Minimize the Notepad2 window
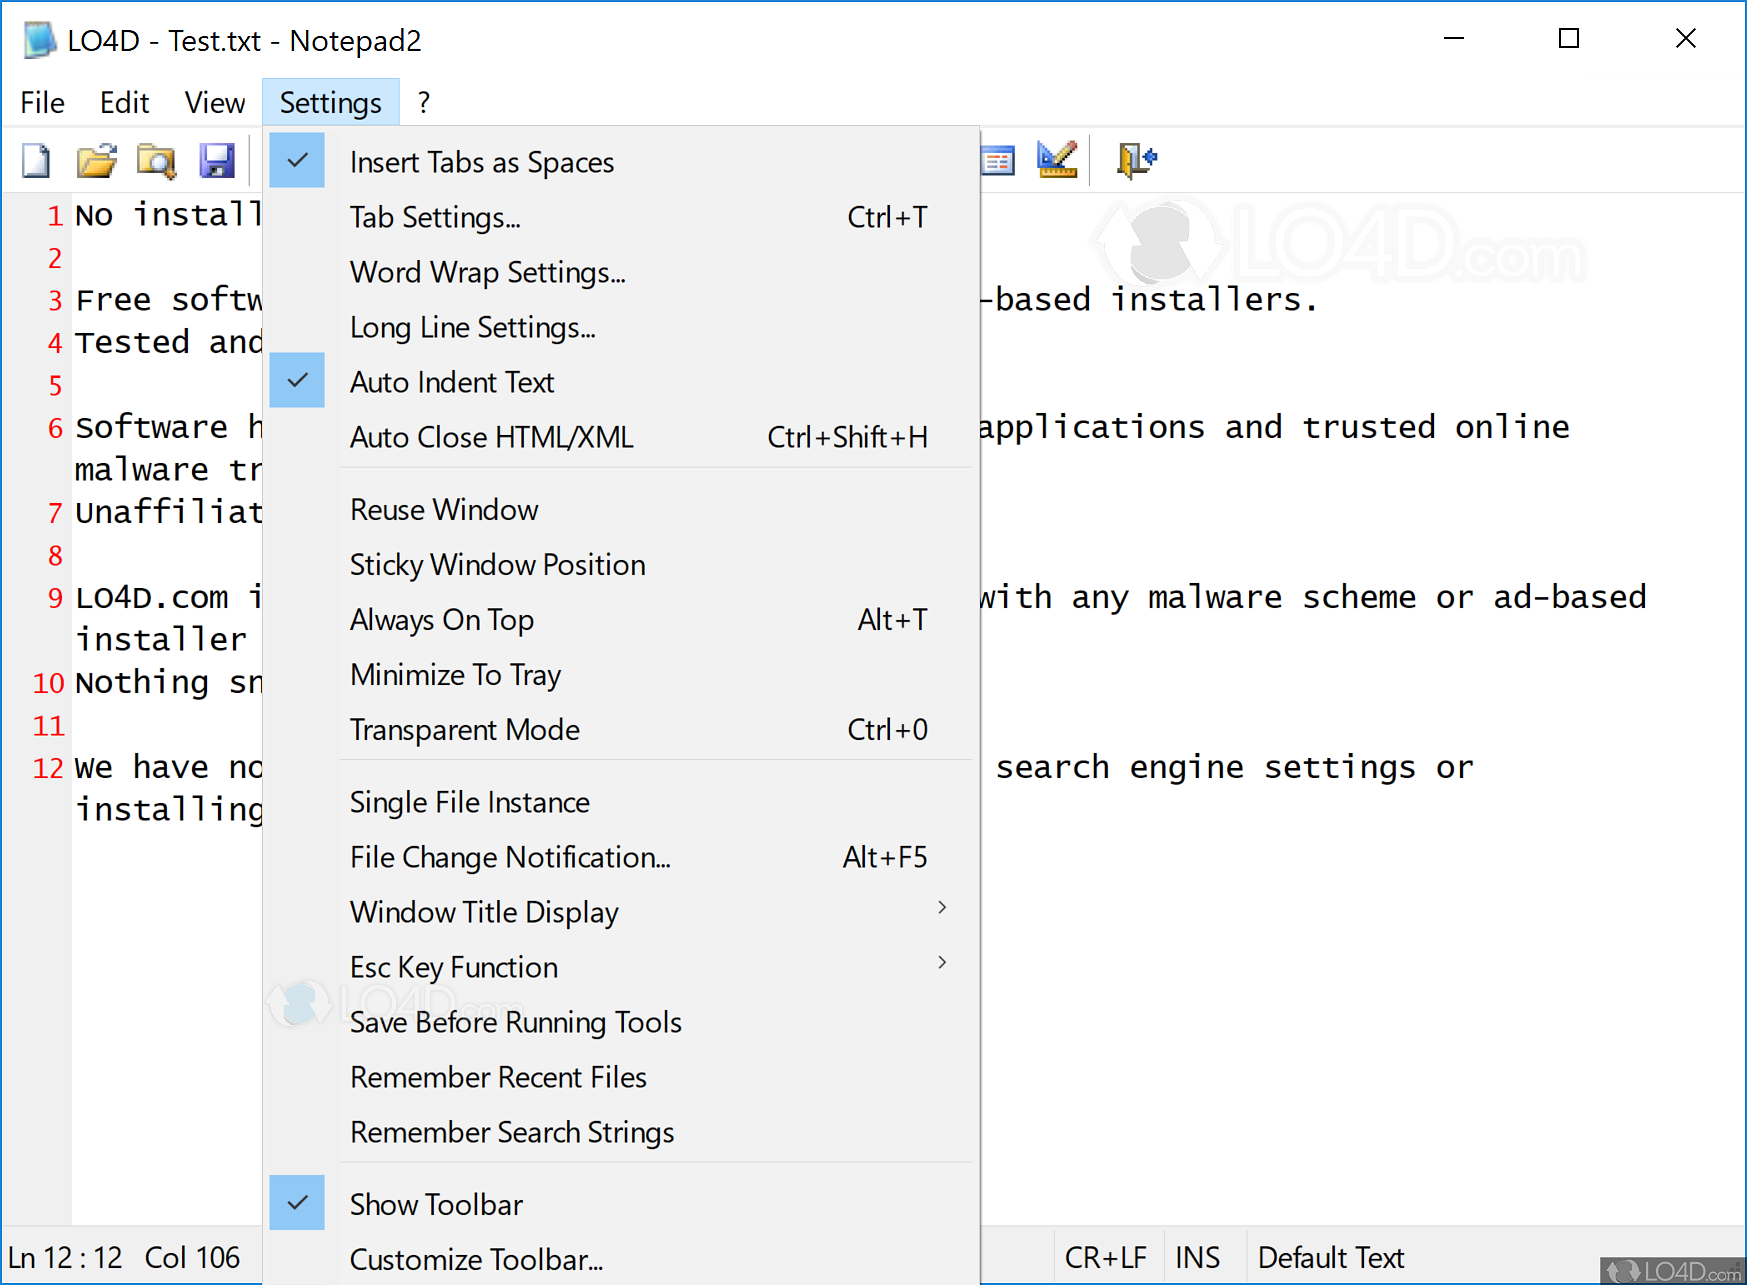 coord(1454,39)
